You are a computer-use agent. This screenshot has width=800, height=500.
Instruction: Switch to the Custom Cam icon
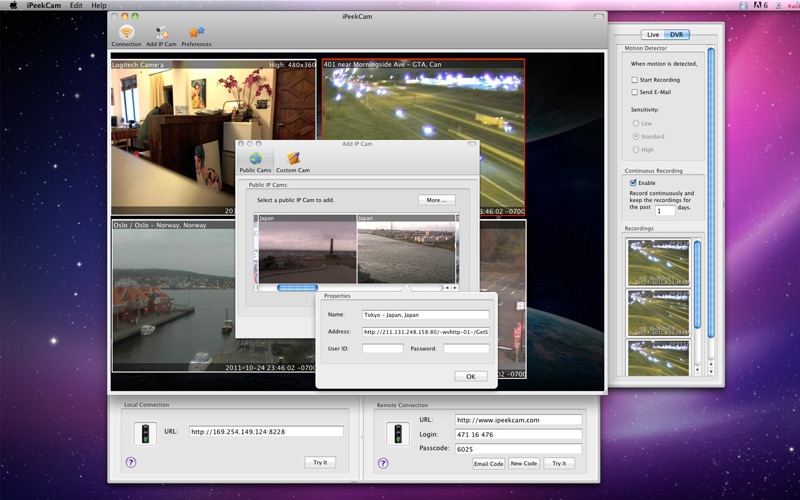(x=293, y=159)
